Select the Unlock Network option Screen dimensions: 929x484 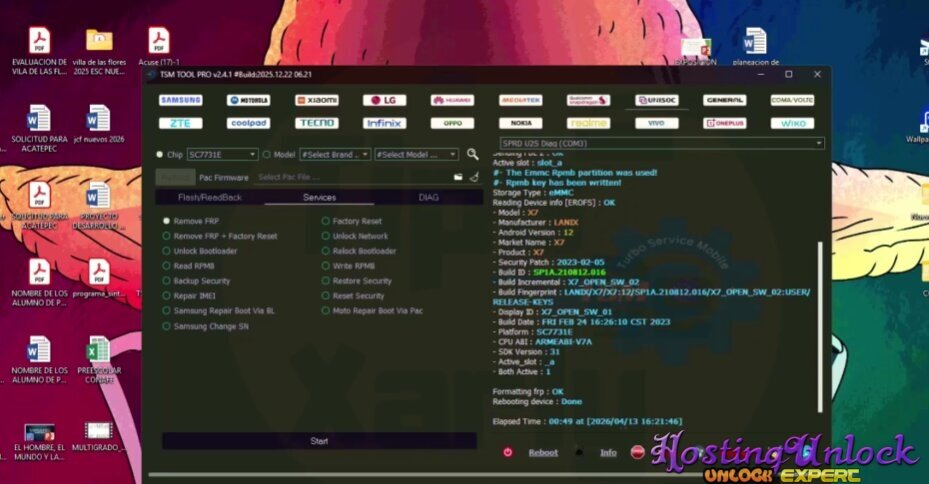coord(355,236)
